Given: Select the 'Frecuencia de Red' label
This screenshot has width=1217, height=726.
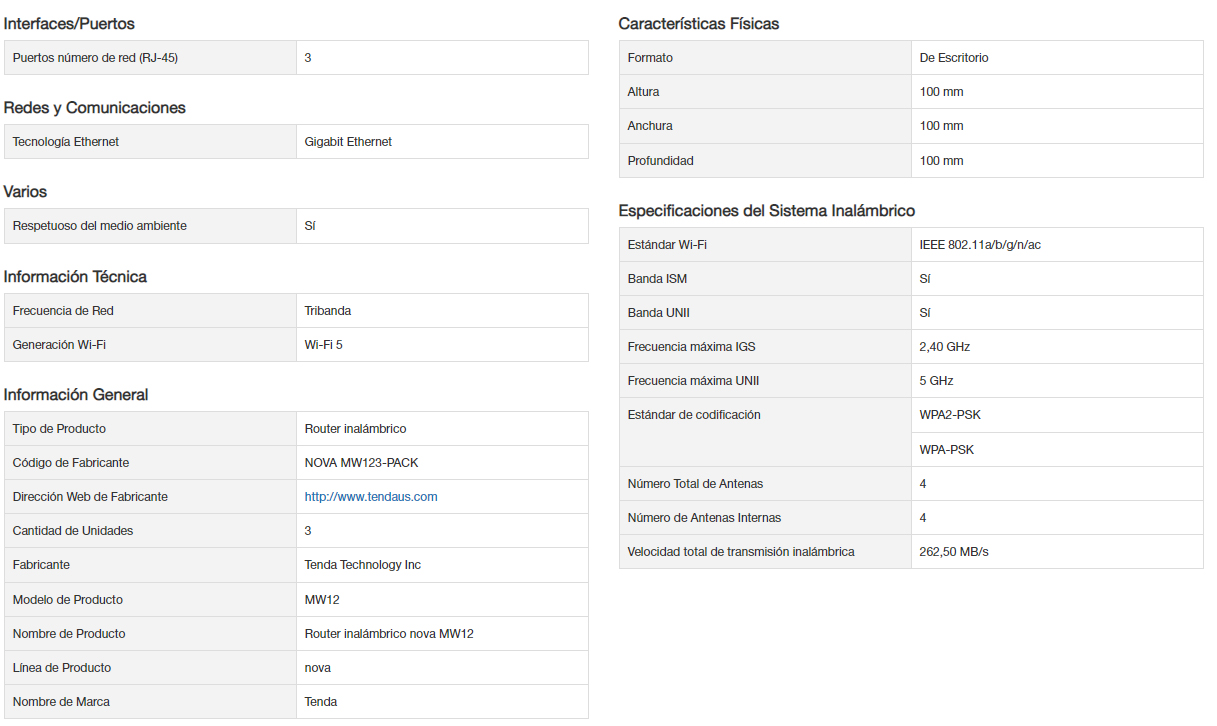Looking at the screenshot, I should coord(63,311).
